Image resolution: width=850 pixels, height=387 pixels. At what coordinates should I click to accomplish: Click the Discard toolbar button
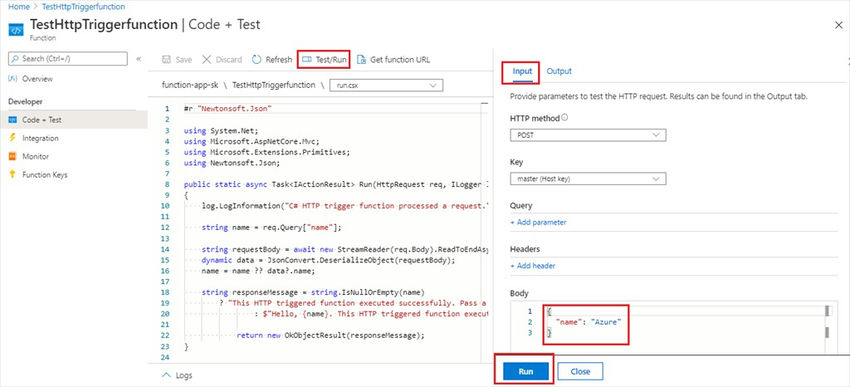point(222,60)
